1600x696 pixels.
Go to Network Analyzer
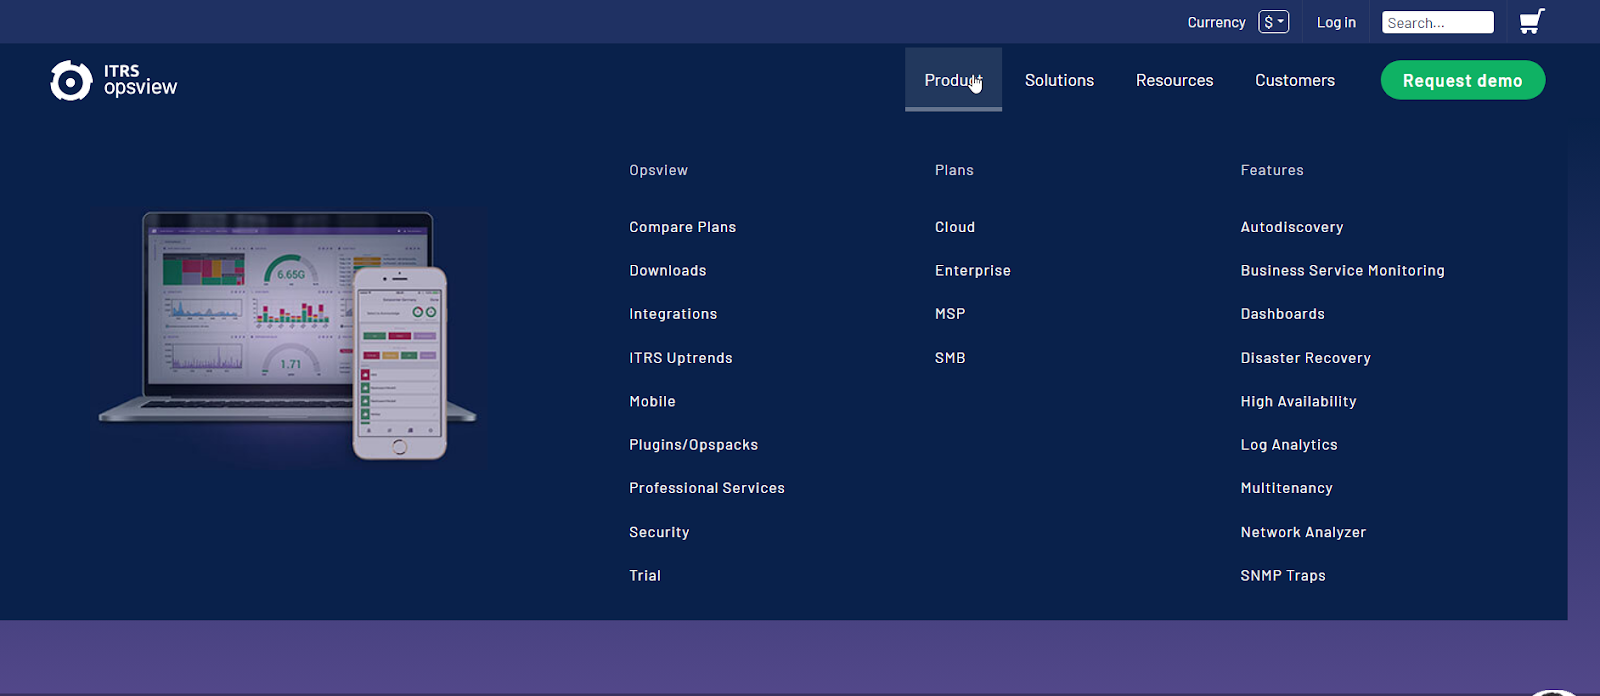coord(1303,532)
